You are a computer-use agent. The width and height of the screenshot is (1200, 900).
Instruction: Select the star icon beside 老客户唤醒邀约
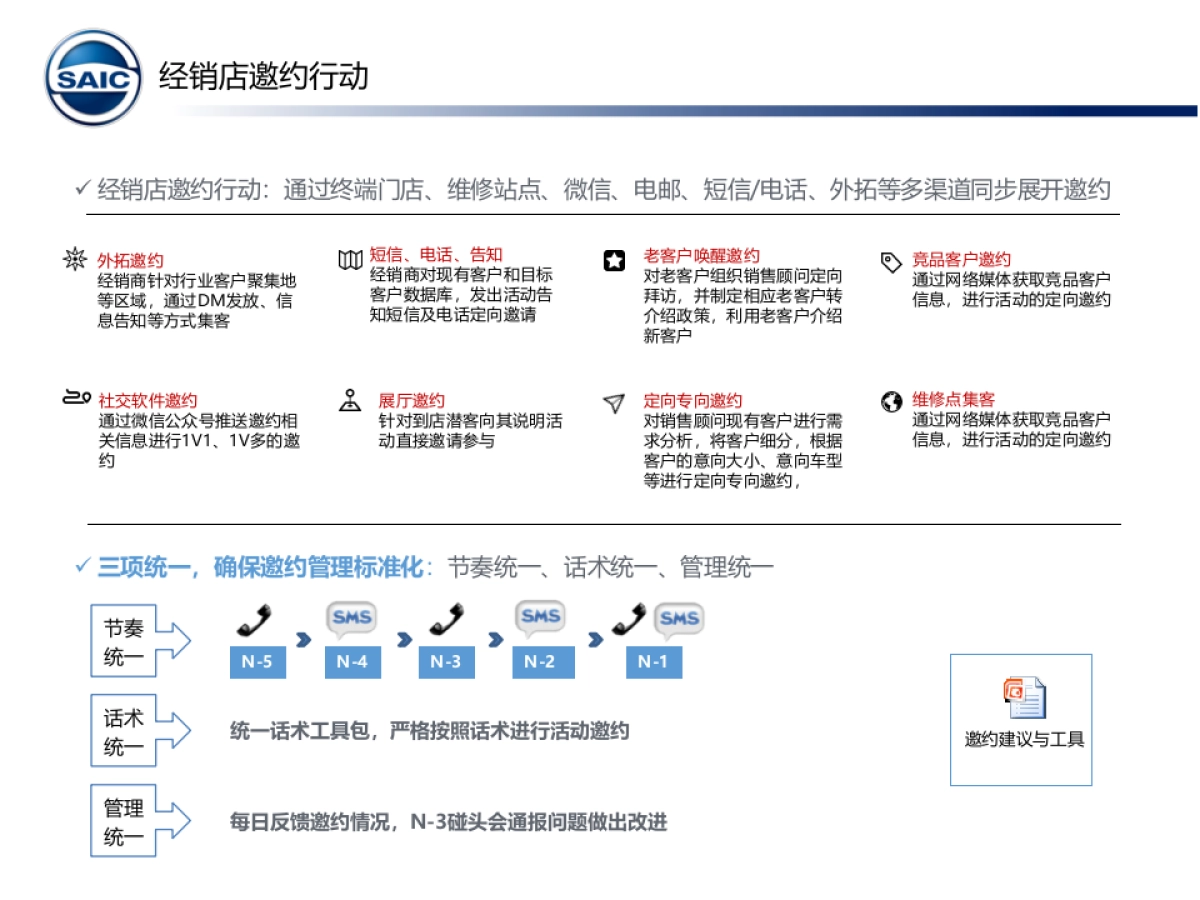point(613,260)
